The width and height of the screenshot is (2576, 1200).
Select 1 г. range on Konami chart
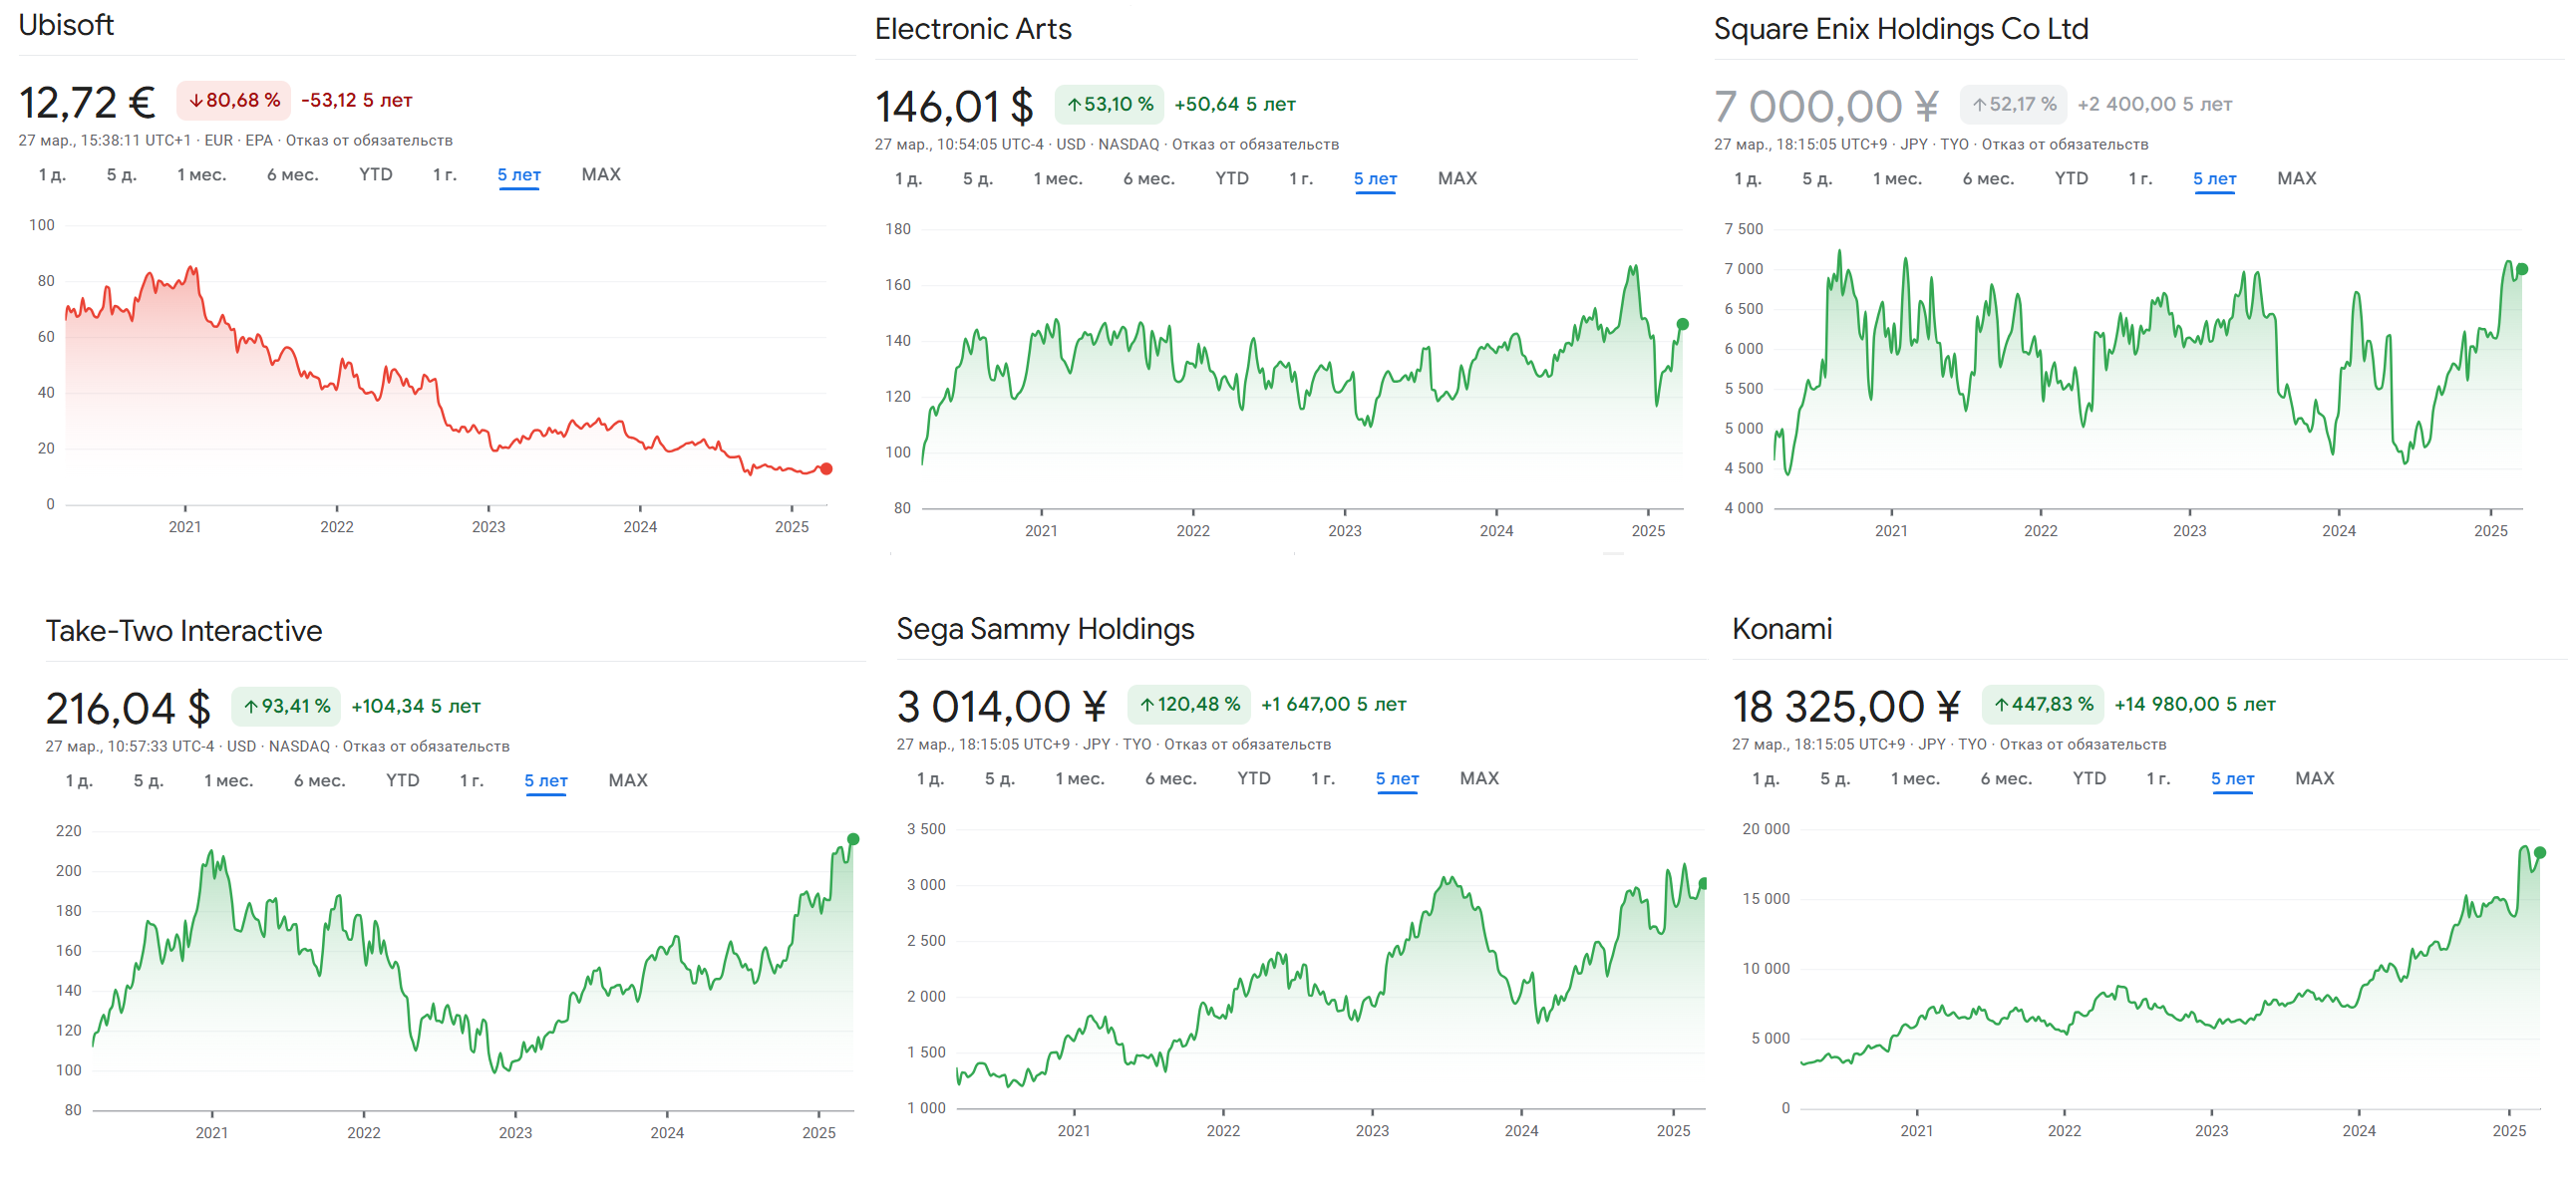click(2159, 778)
